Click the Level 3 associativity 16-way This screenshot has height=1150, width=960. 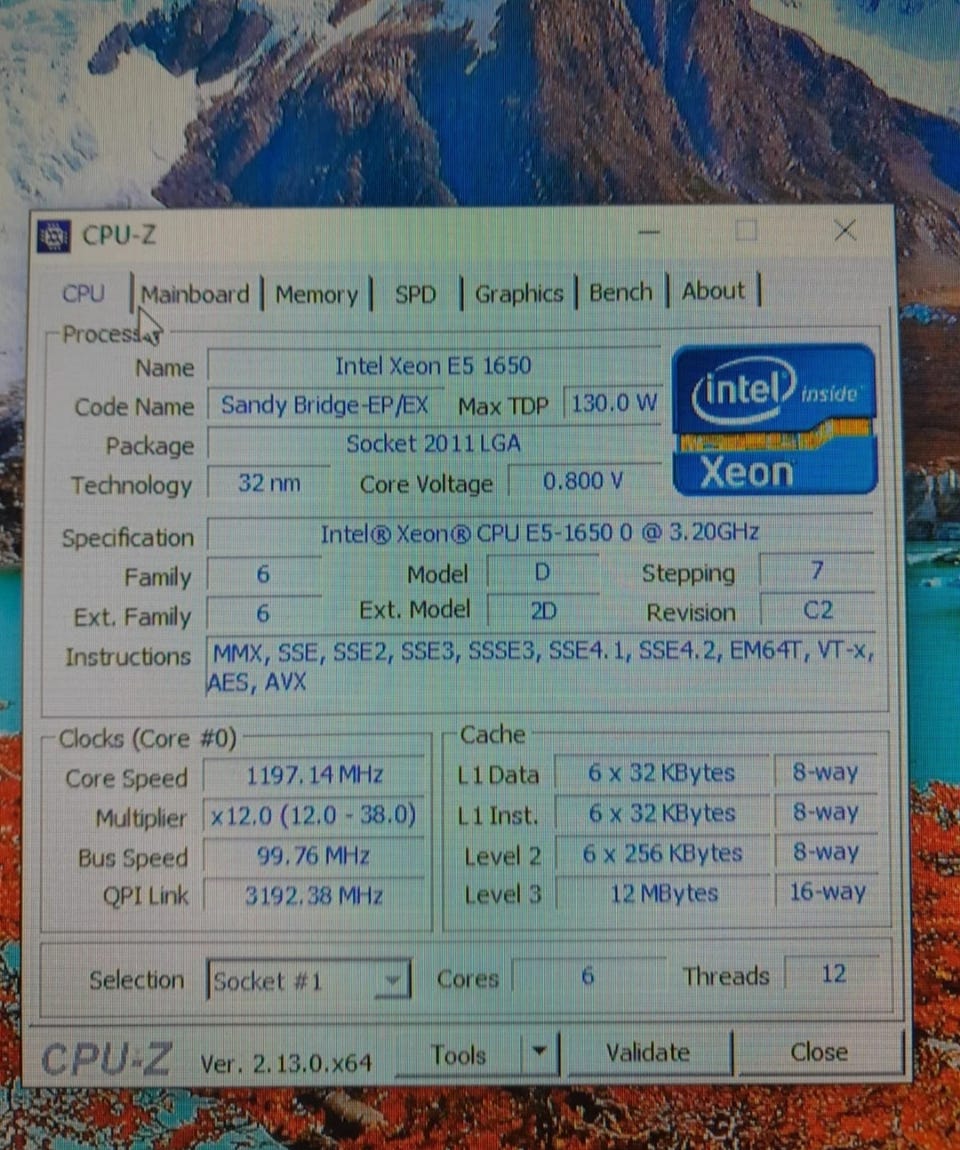pyautogui.click(x=827, y=892)
